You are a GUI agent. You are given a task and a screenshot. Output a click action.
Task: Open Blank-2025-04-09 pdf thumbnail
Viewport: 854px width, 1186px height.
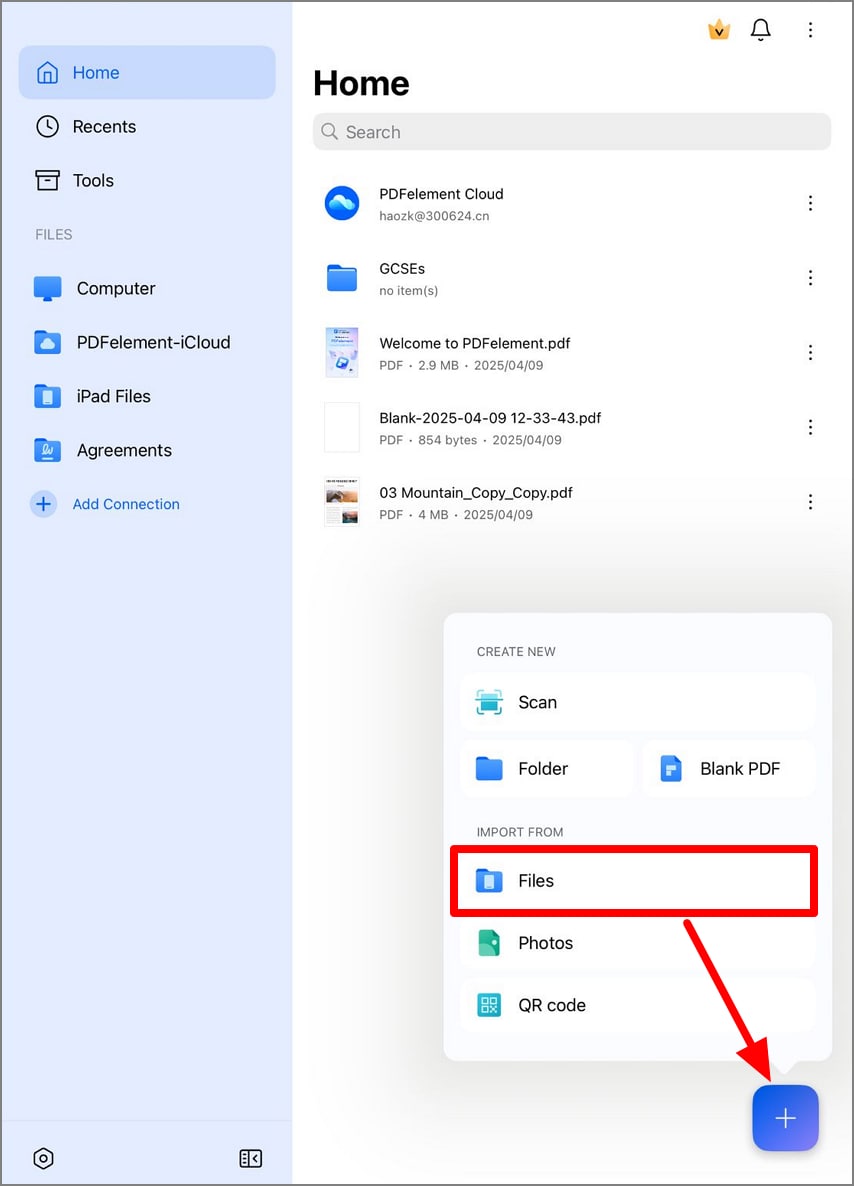point(342,427)
